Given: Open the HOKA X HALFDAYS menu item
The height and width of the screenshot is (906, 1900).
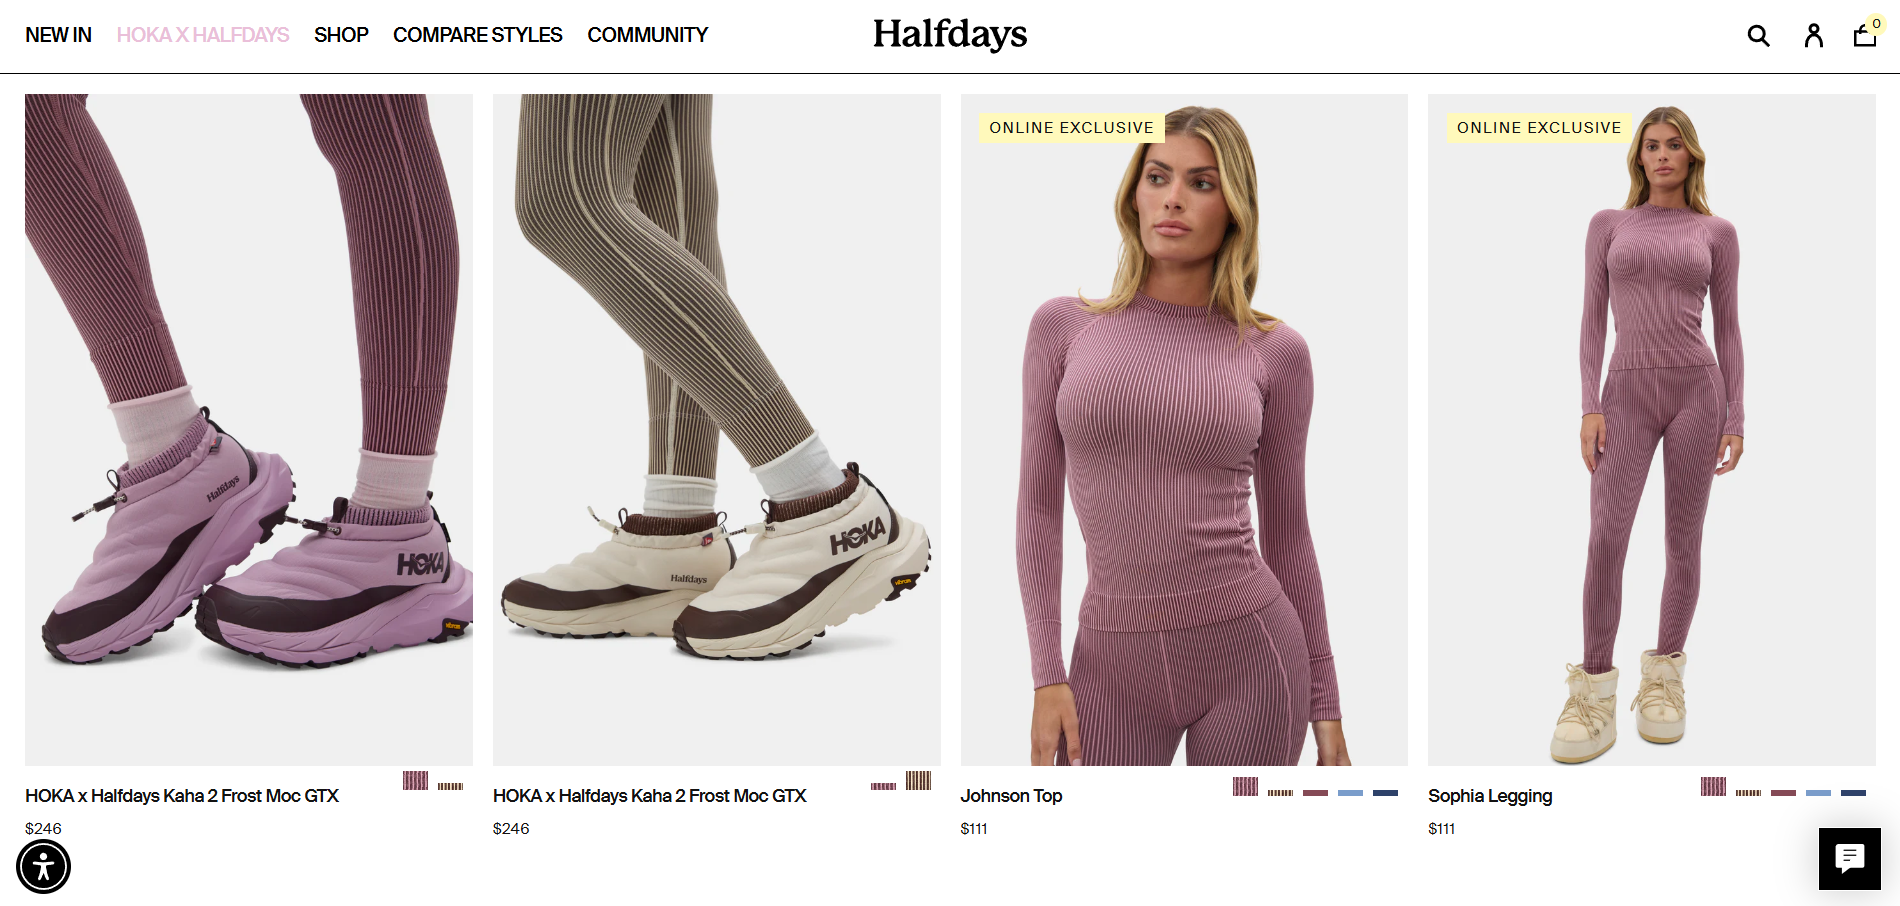Looking at the screenshot, I should 203,35.
